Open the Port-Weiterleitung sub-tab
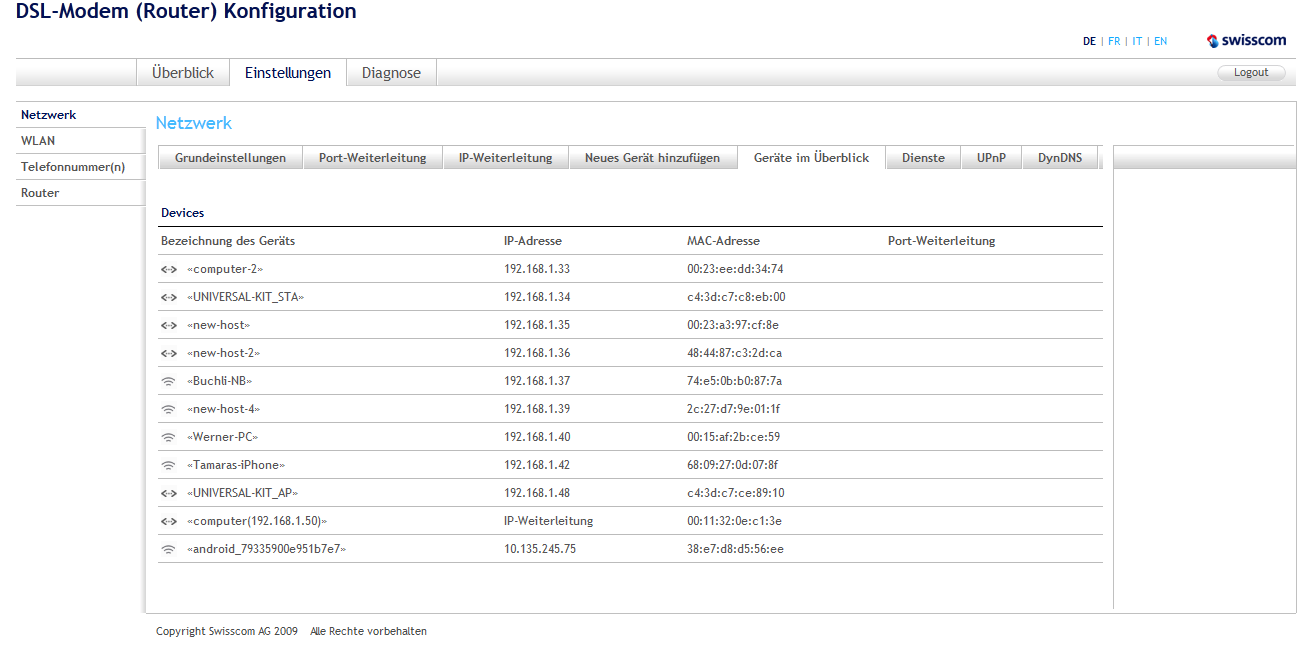This screenshot has height=648, width=1299. tap(372, 158)
